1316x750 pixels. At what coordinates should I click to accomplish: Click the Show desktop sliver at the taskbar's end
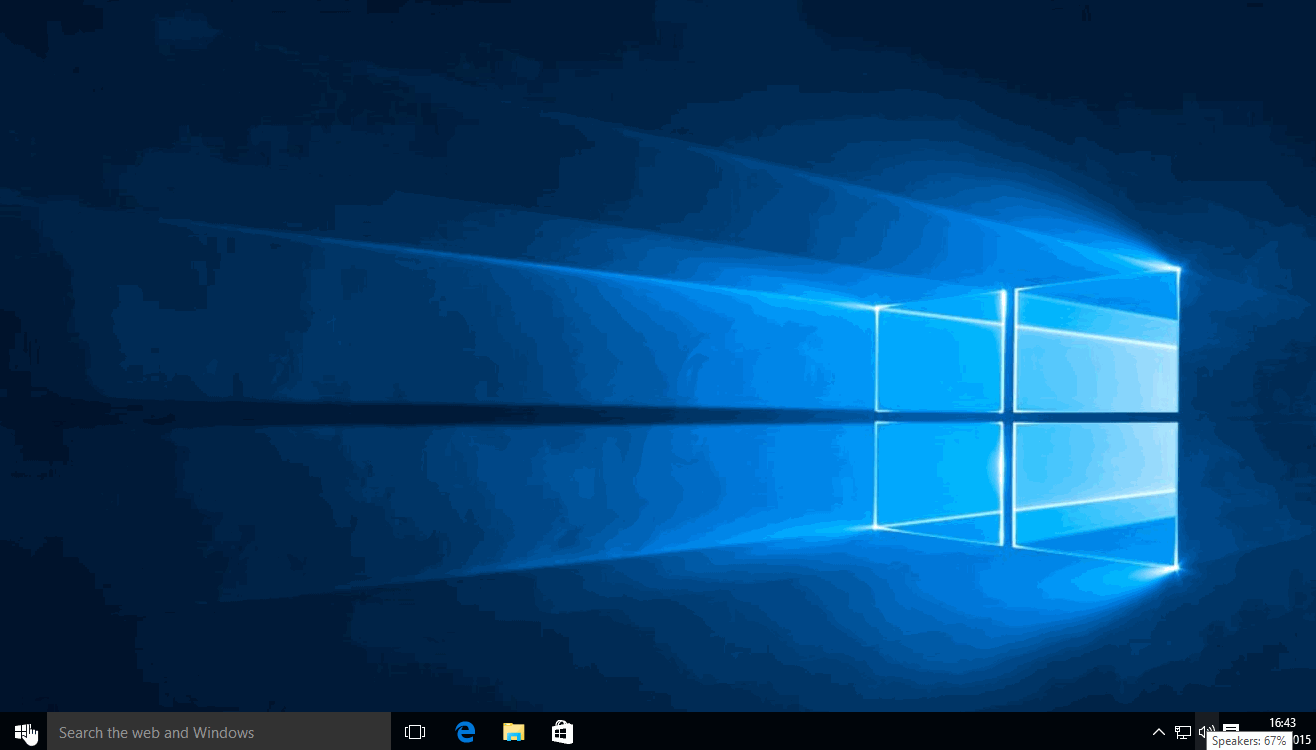[x=1313, y=732]
